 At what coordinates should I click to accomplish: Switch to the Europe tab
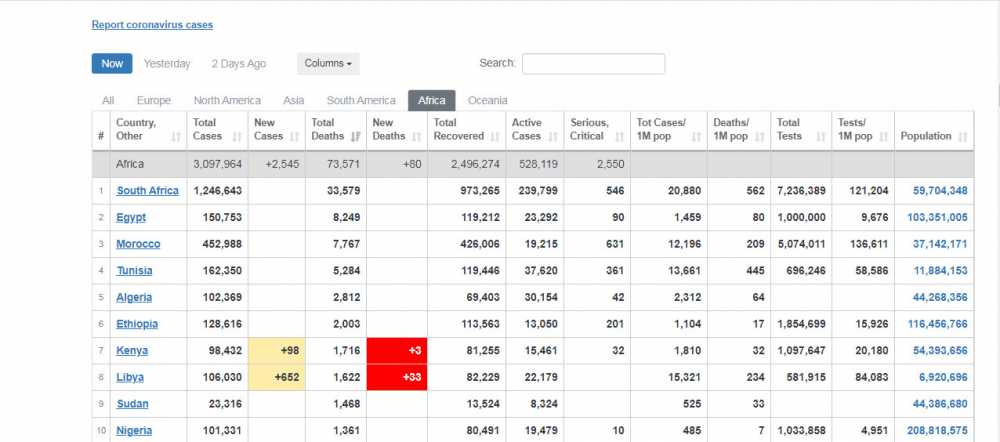153,101
